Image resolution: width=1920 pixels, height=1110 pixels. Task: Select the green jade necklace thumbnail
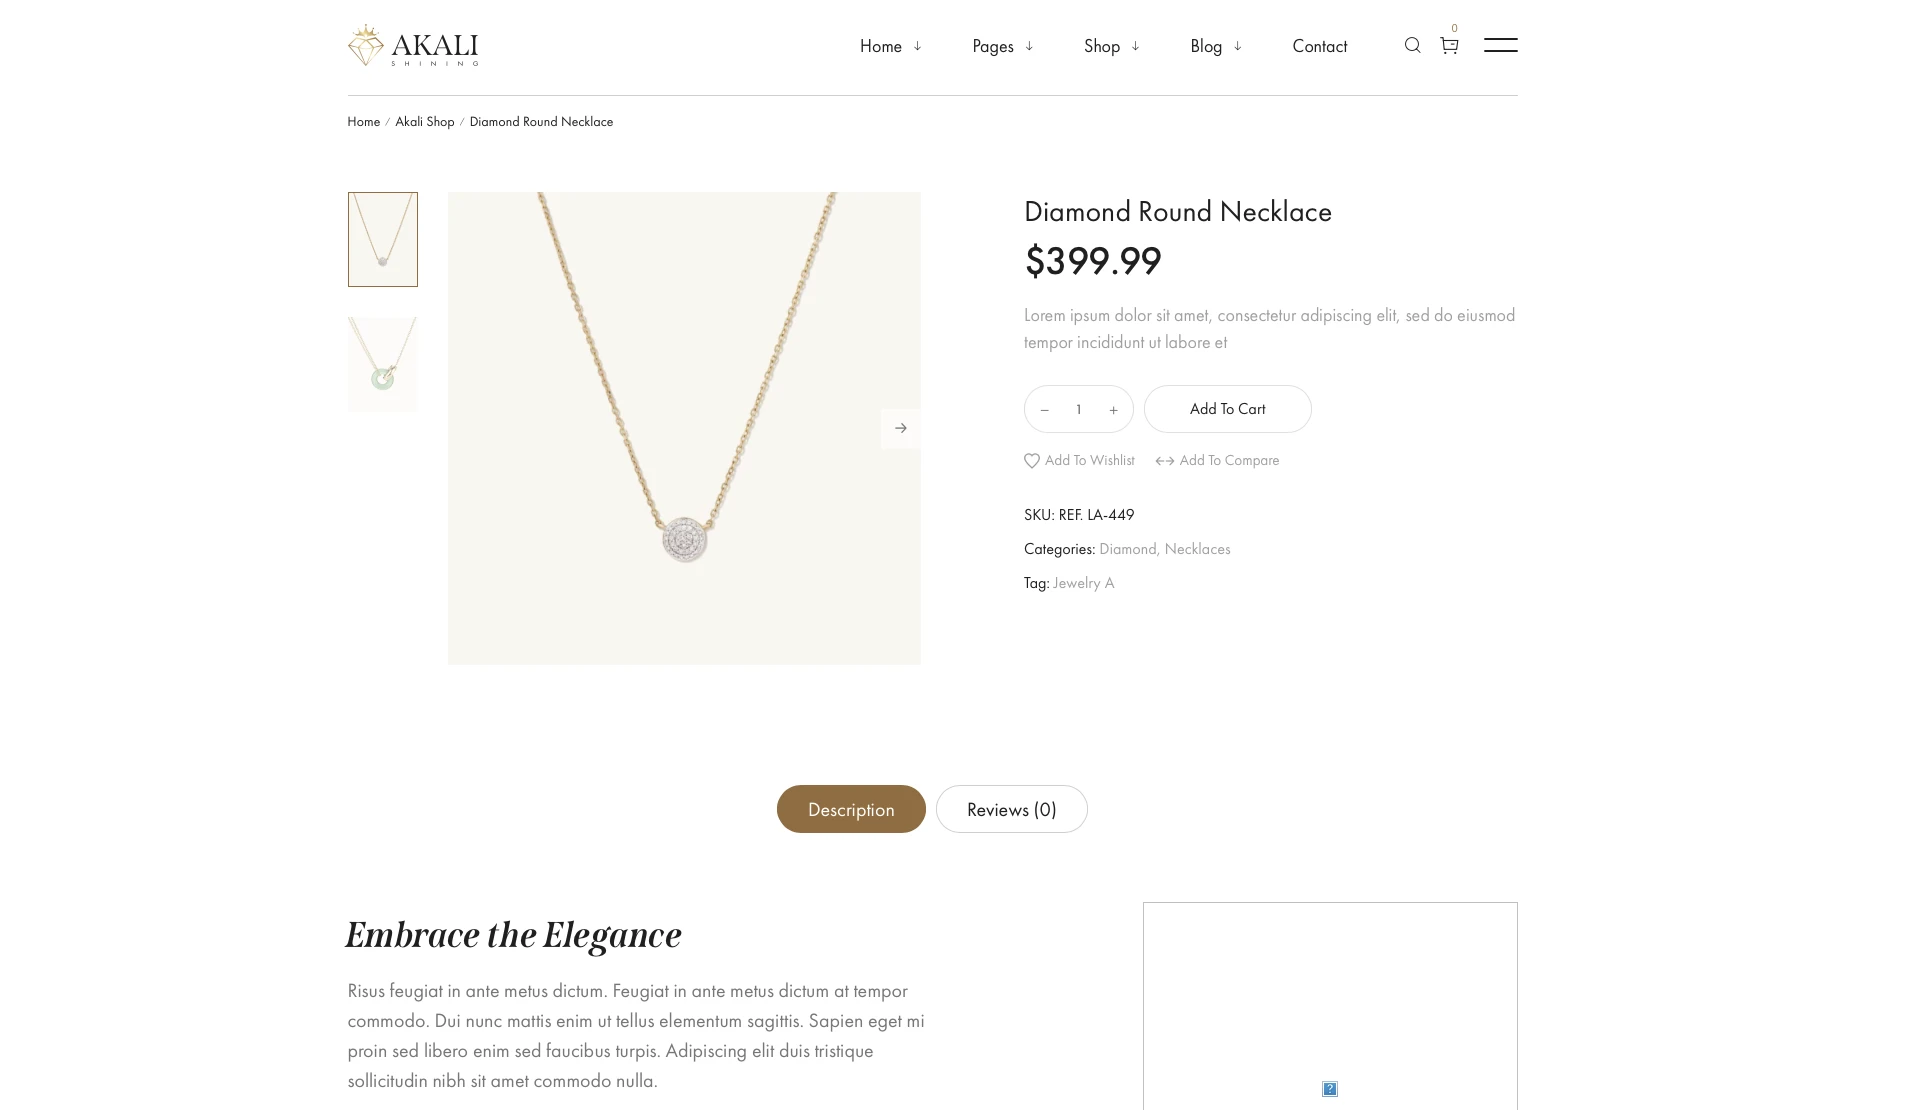tap(383, 364)
